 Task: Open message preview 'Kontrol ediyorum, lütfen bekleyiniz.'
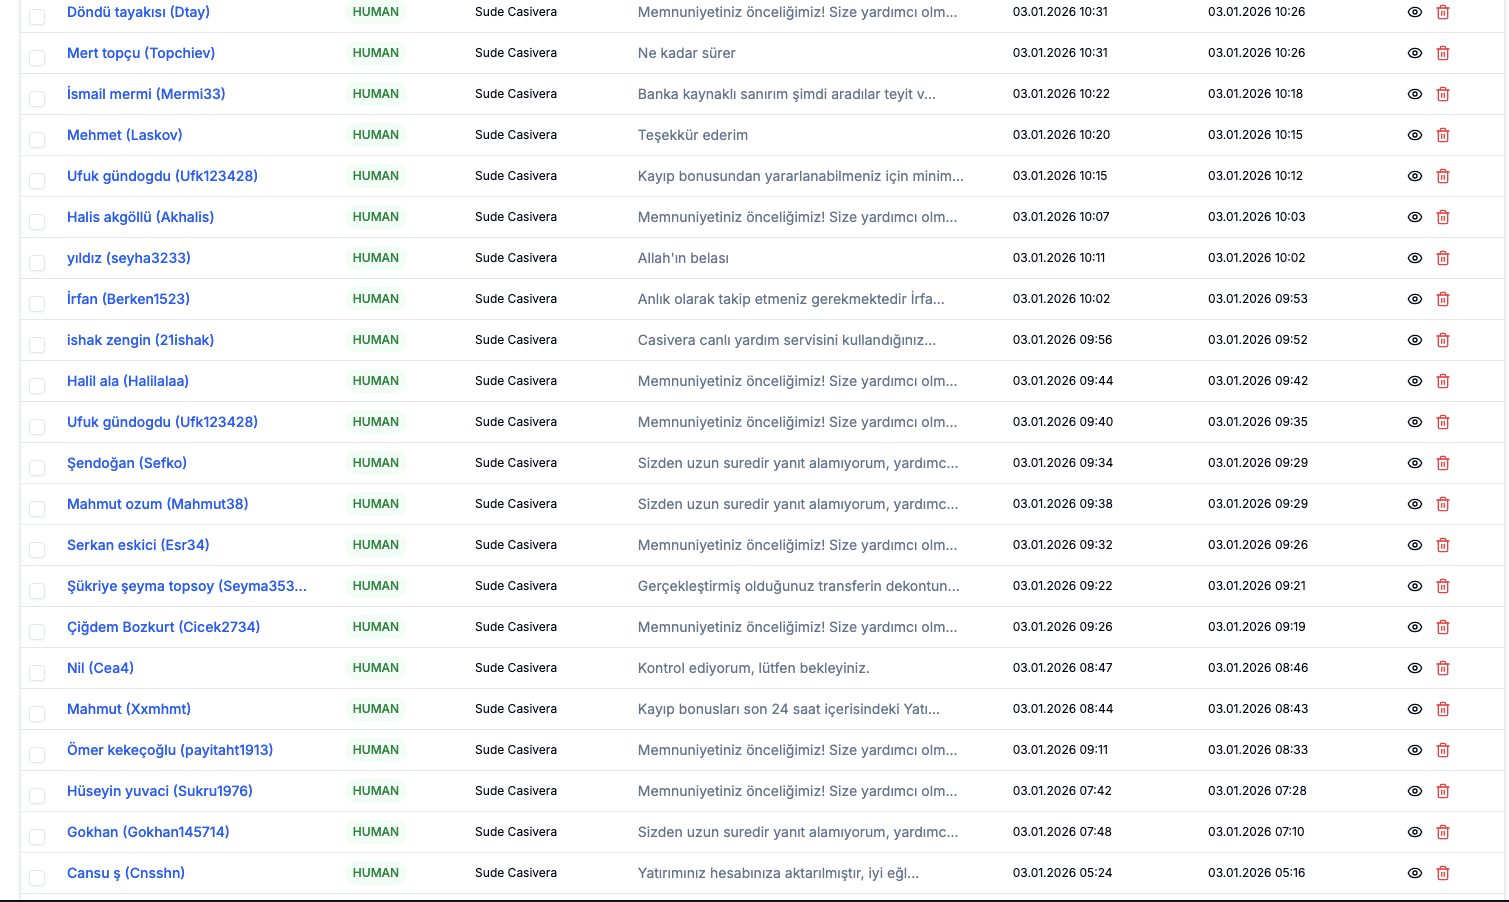(753, 668)
